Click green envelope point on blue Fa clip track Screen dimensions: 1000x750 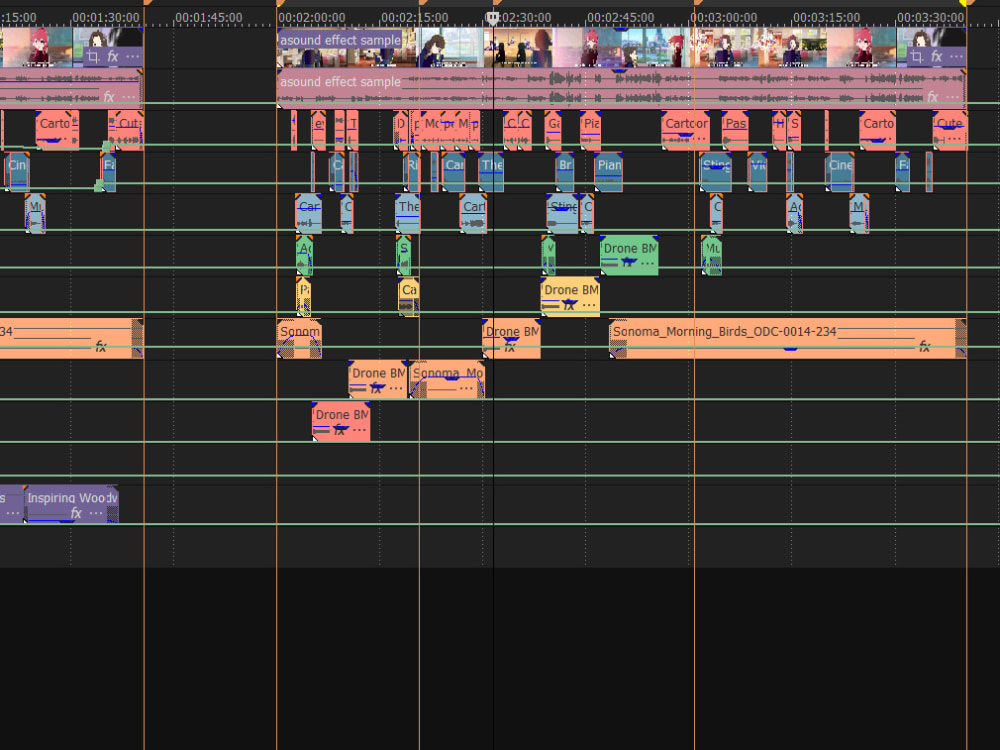pos(99,186)
